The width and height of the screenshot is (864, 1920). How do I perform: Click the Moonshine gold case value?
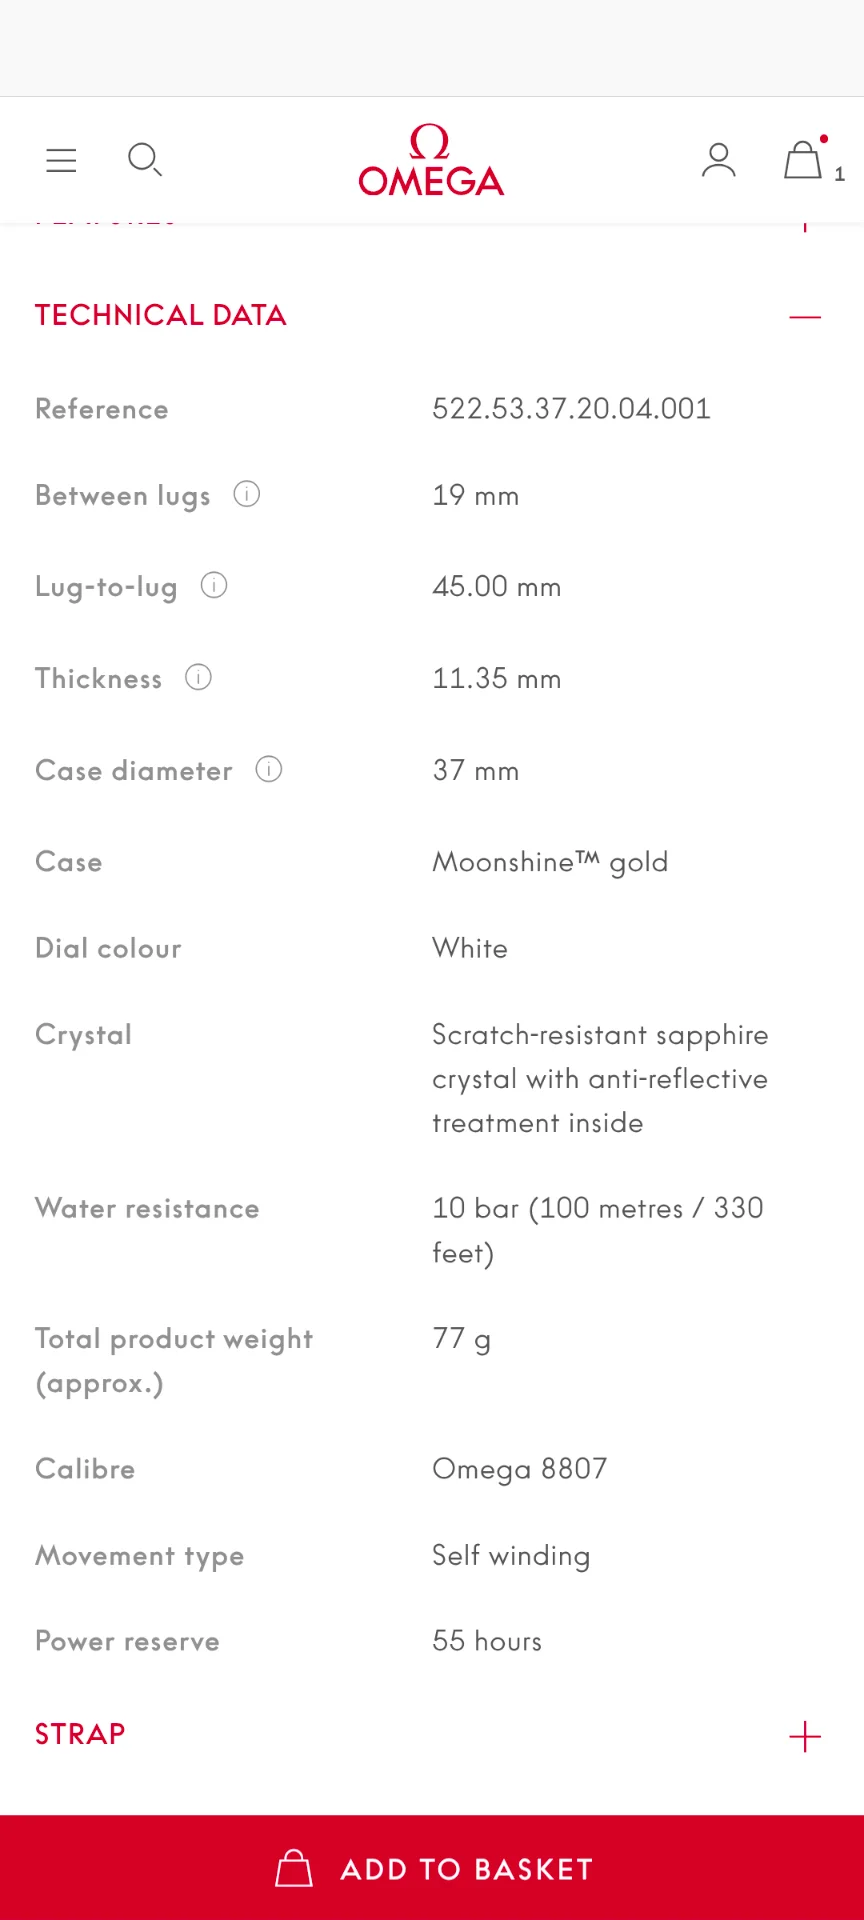click(549, 862)
